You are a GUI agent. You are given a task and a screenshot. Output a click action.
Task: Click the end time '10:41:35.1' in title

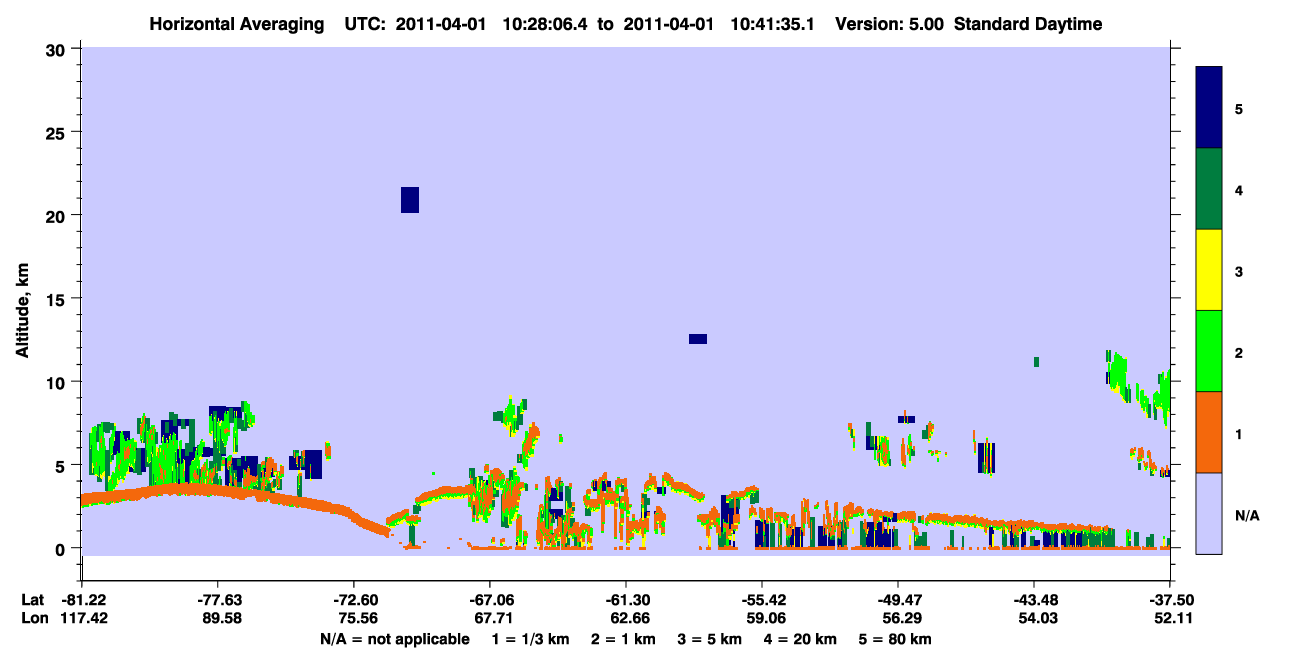[773, 24]
